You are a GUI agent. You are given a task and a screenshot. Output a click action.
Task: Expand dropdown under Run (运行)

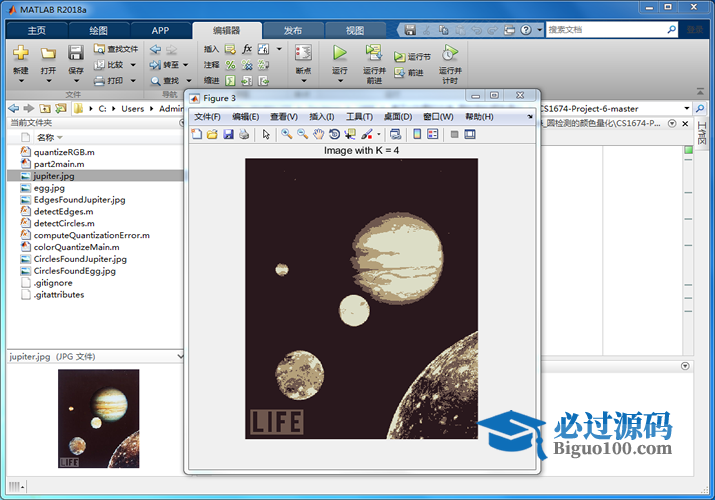[340, 81]
